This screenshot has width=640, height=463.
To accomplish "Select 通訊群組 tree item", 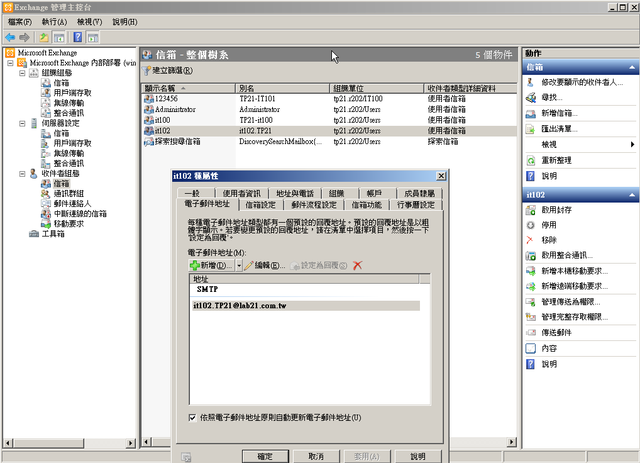I will (x=69, y=194).
